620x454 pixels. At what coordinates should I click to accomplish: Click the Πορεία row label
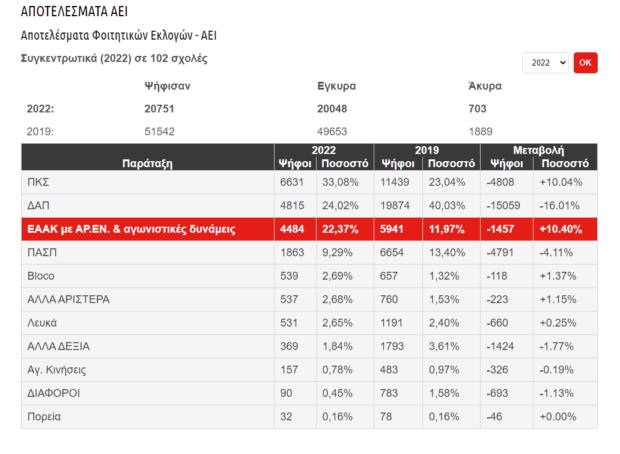[44, 416]
